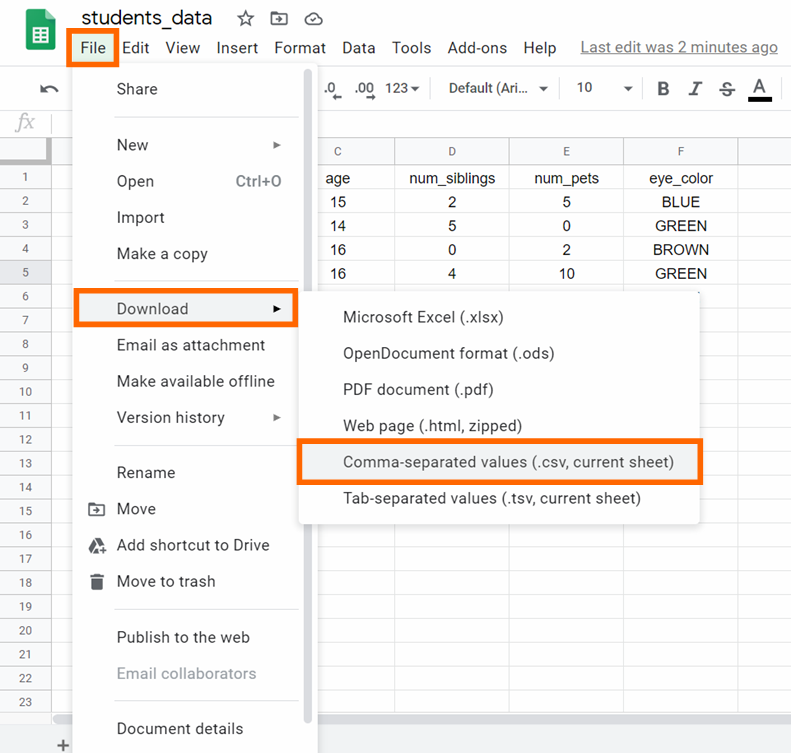Click the move to folder icon beside title
Screen dimensions: 793x753
click(x=279, y=19)
